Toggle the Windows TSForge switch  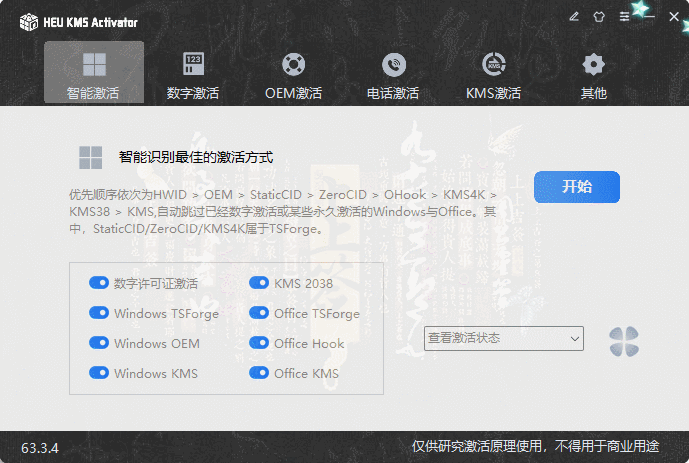99,313
